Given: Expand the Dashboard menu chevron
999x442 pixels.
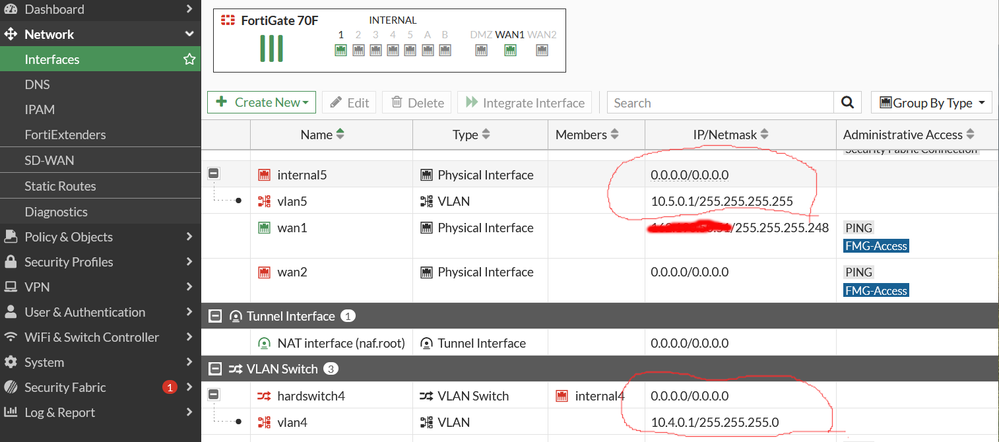Looking at the screenshot, I should point(189,9).
